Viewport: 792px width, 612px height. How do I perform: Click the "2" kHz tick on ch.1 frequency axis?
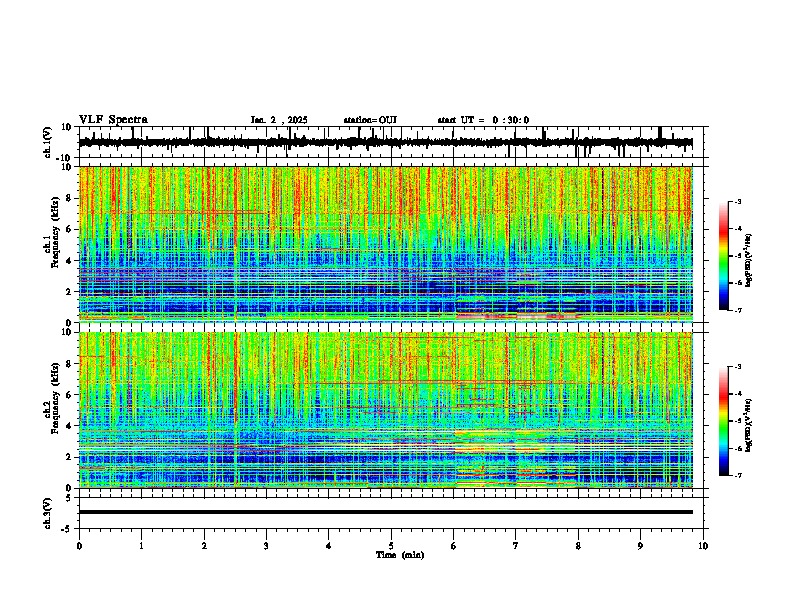(69, 291)
